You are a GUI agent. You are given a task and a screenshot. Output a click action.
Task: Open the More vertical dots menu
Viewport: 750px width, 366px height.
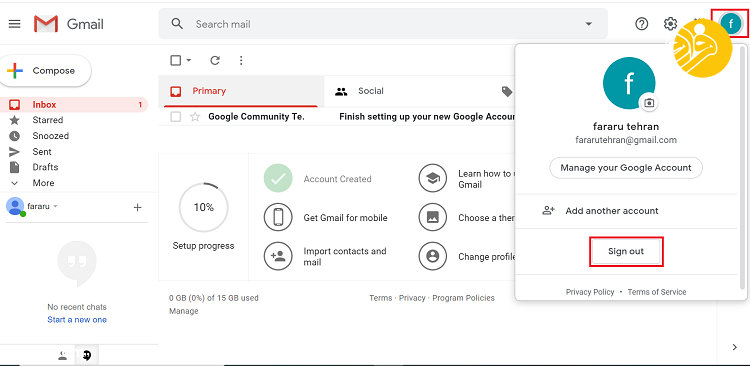coord(241,60)
